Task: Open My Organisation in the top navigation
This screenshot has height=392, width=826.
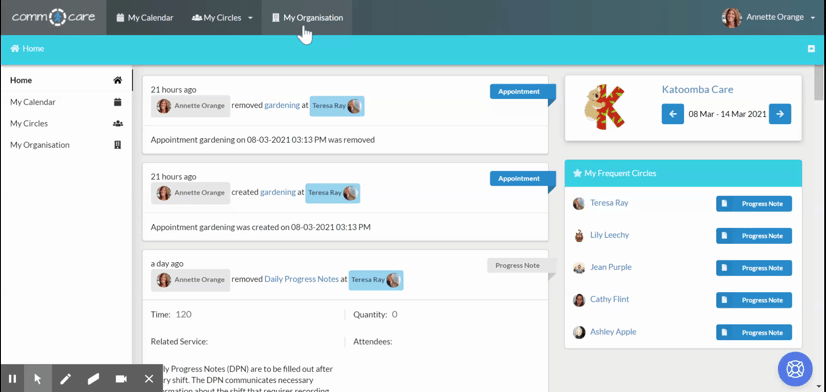Action: pos(307,18)
